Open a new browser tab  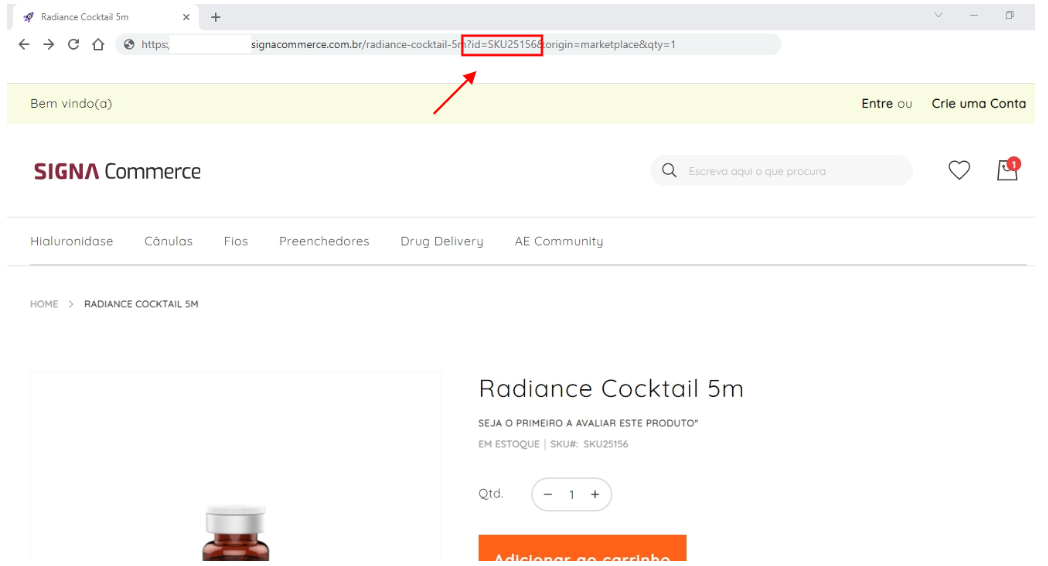point(215,17)
